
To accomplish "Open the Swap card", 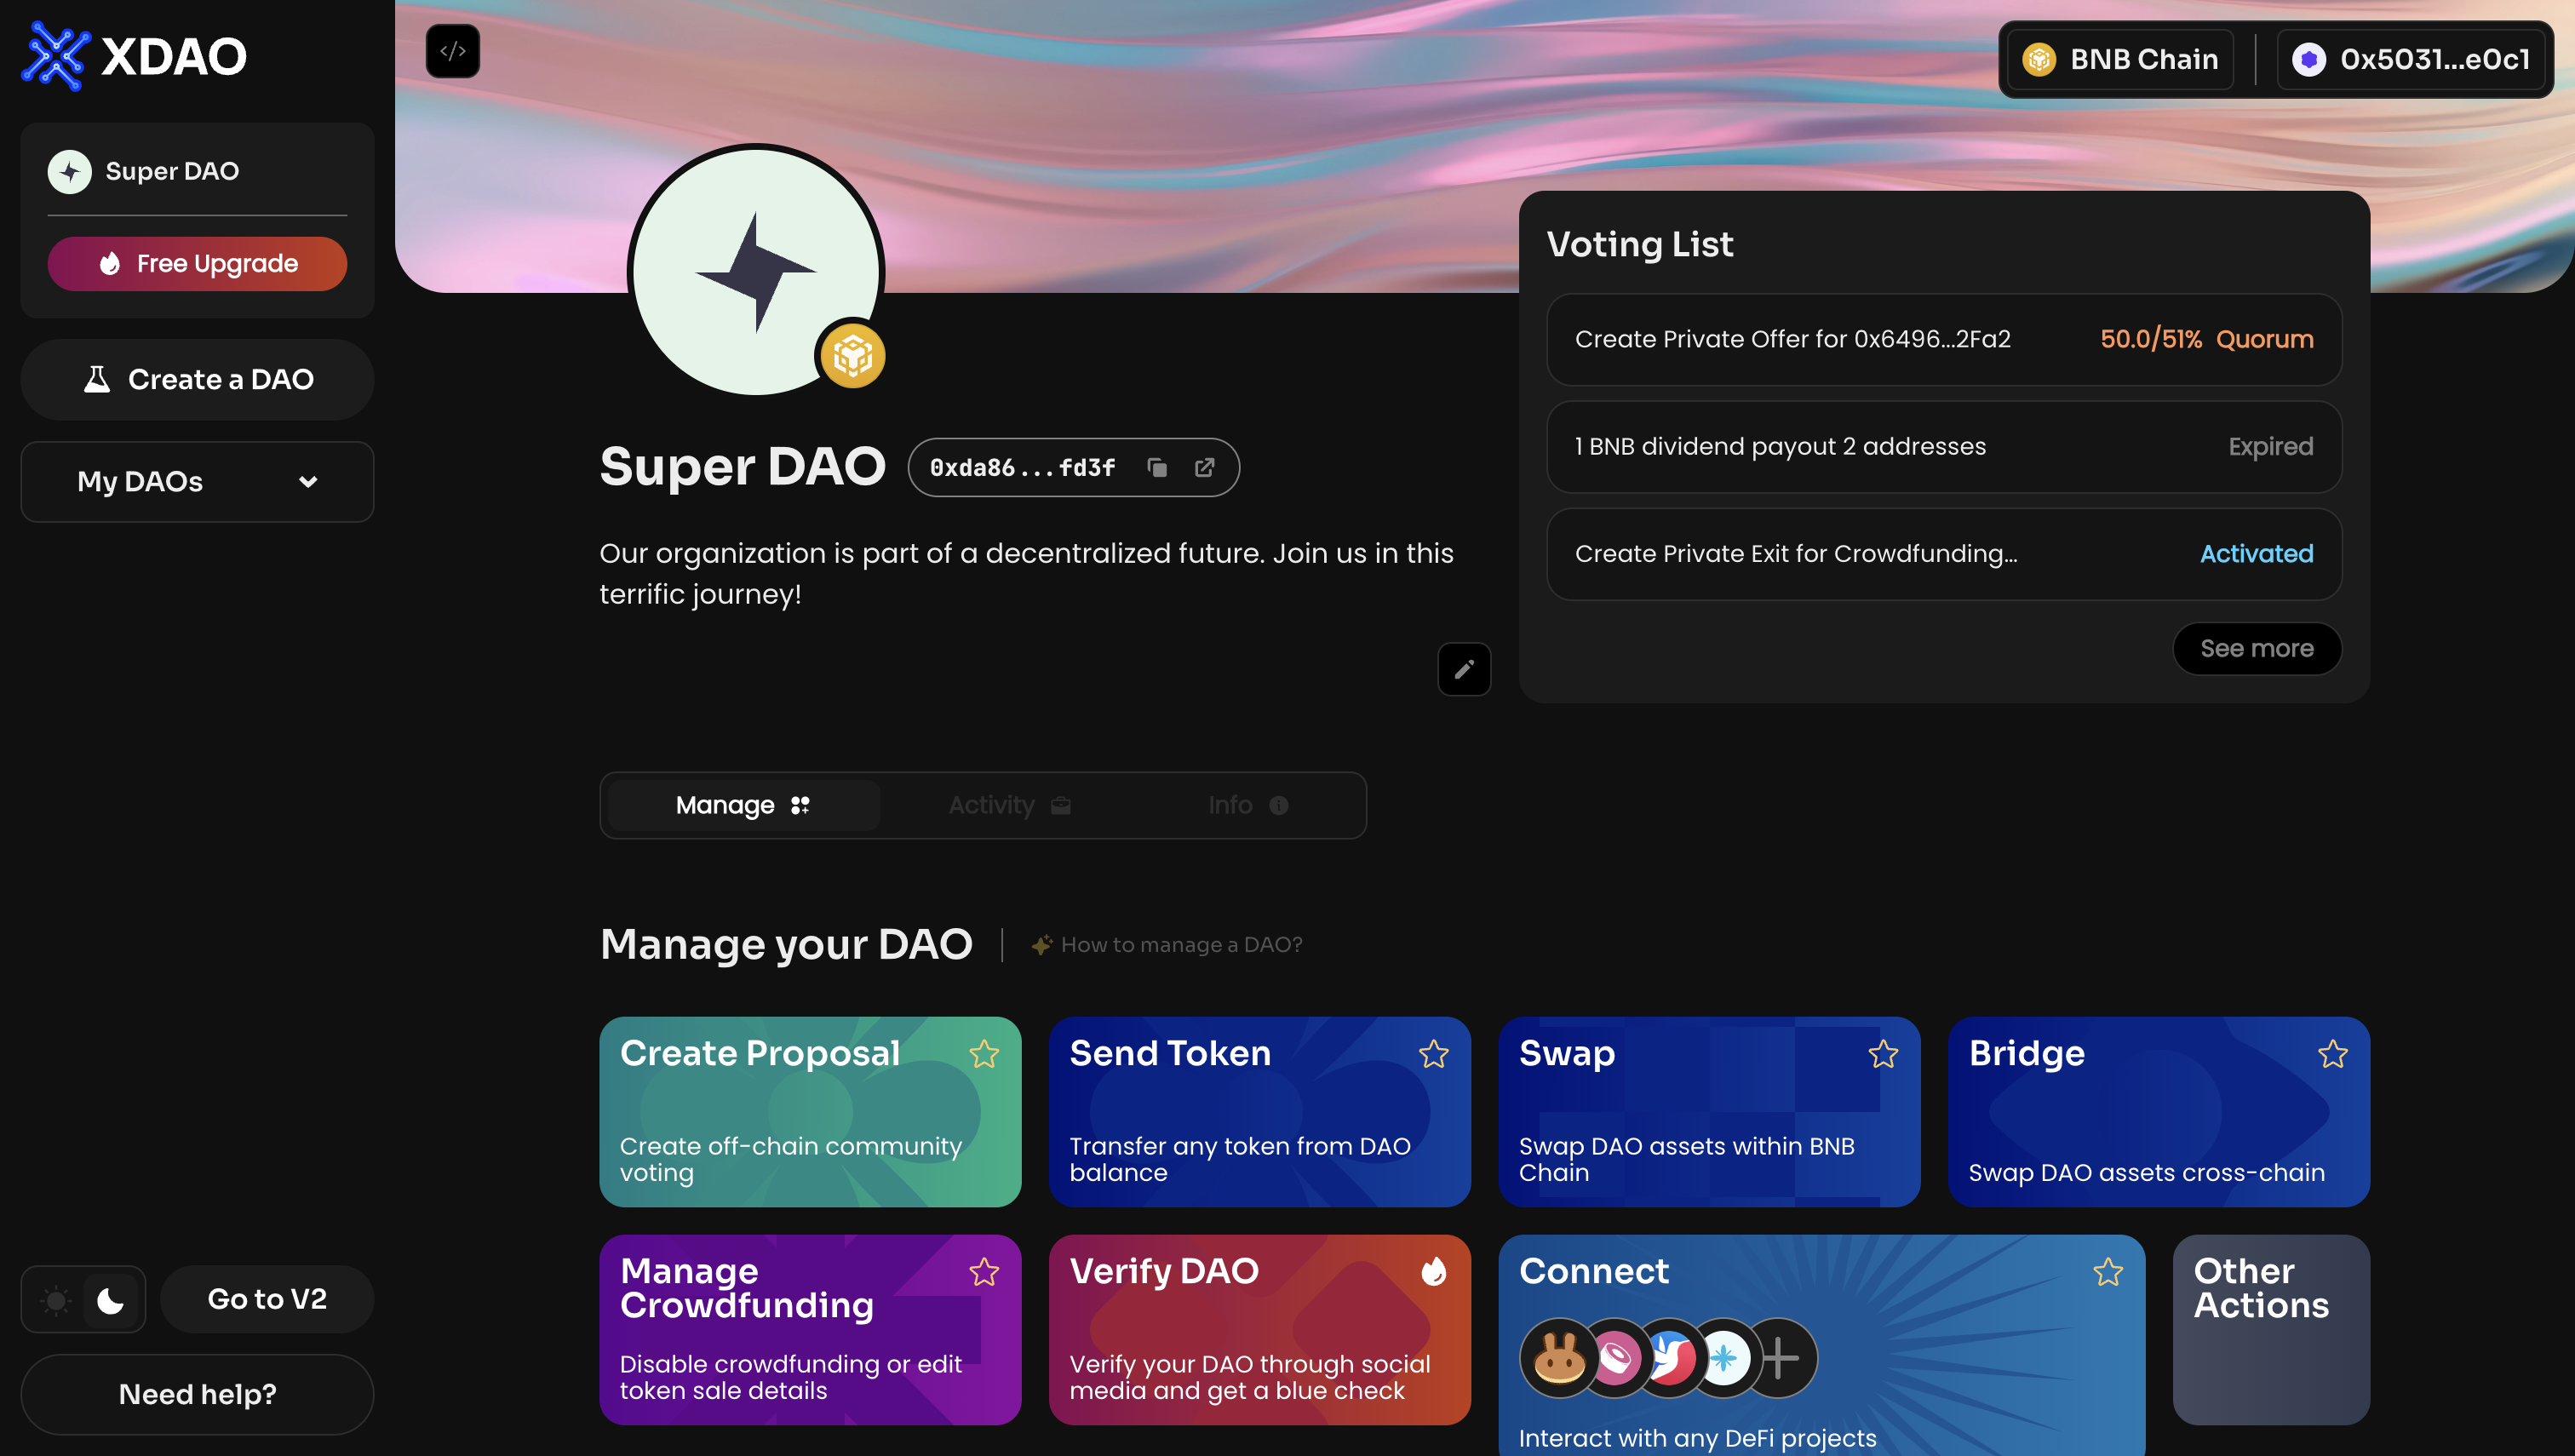I will click(1709, 1112).
